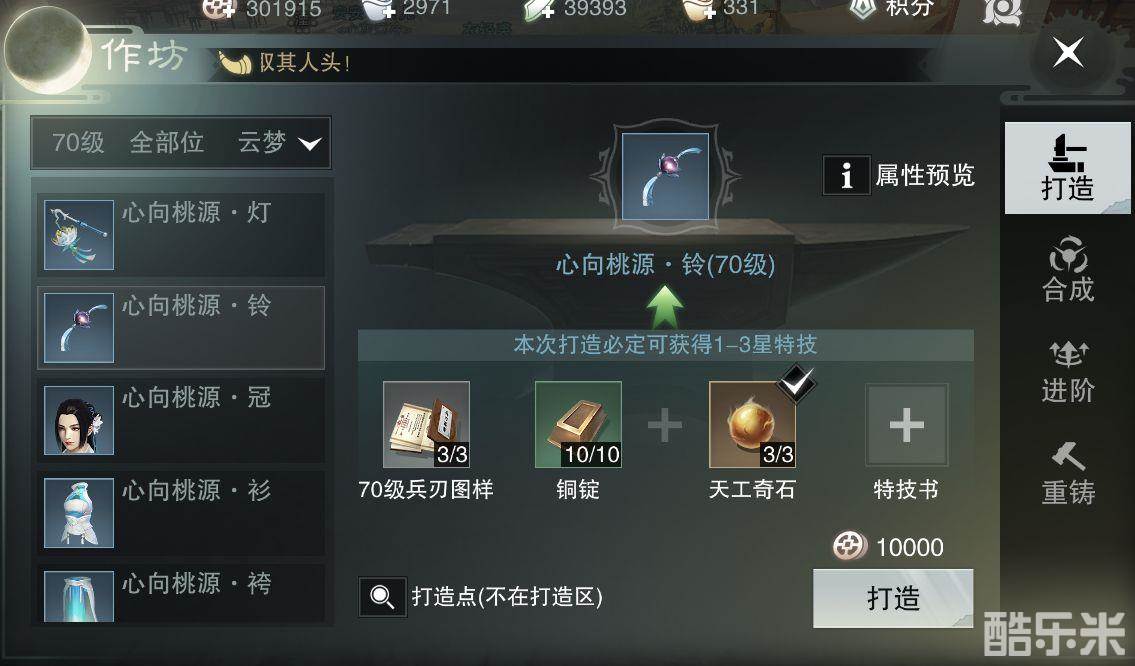Choose 心向桃源·灯 from the equipment list
The image size is (1135, 666).
coord(181,235)
